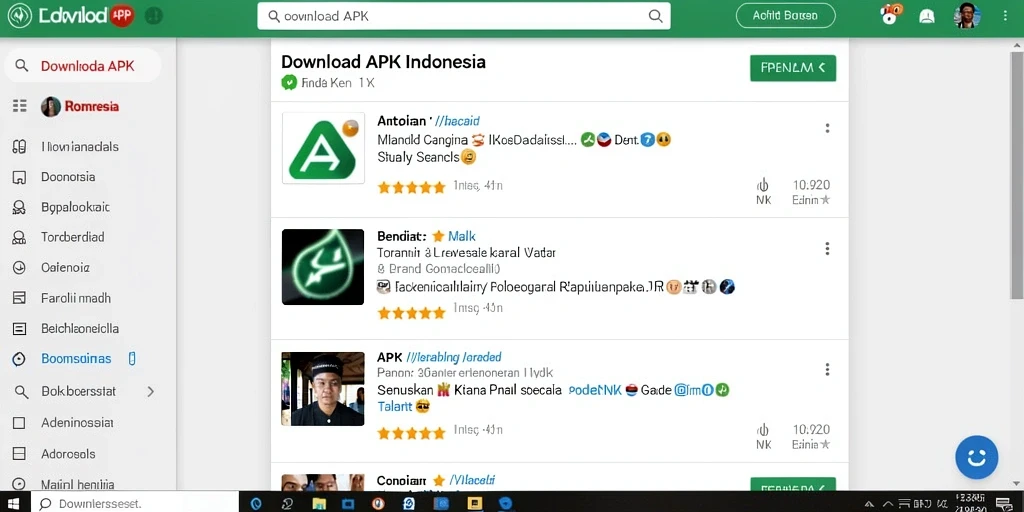Click the 'Achid Bœœn' button in header

pyautogui.click(x=786, y=16)
